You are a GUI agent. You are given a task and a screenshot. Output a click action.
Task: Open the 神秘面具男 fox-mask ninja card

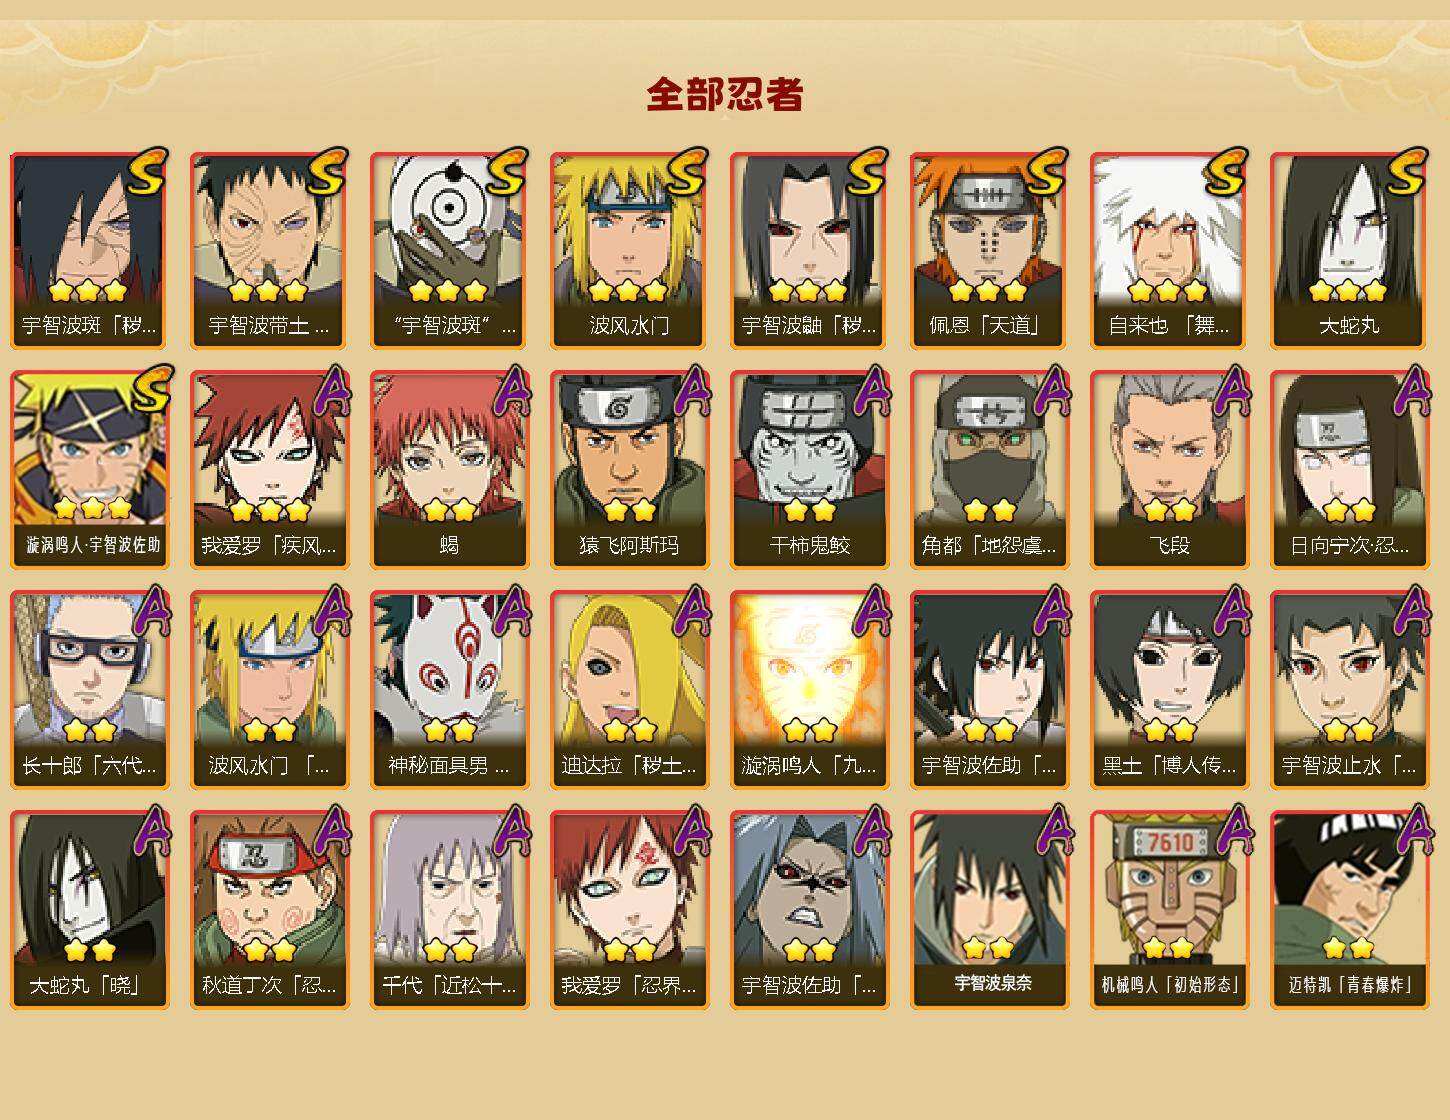[449, 690]
